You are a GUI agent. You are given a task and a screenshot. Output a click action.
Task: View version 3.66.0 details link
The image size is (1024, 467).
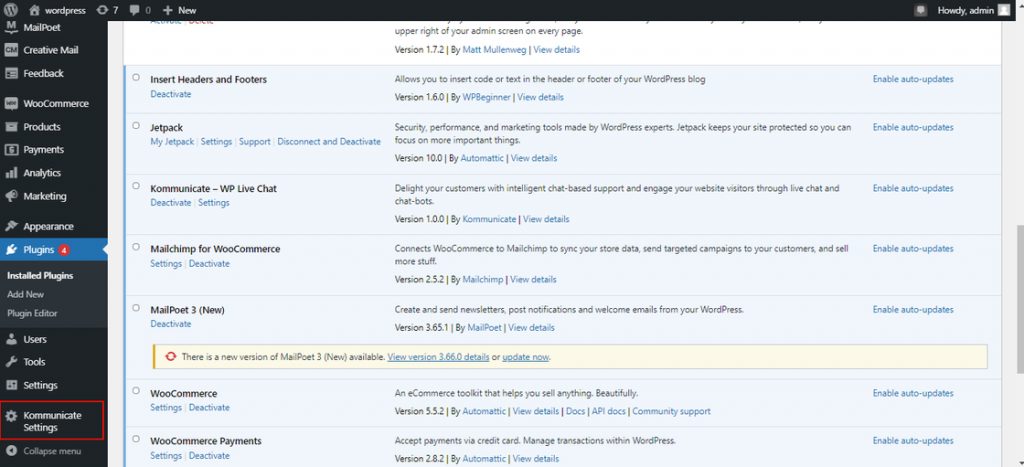(438, 357)
